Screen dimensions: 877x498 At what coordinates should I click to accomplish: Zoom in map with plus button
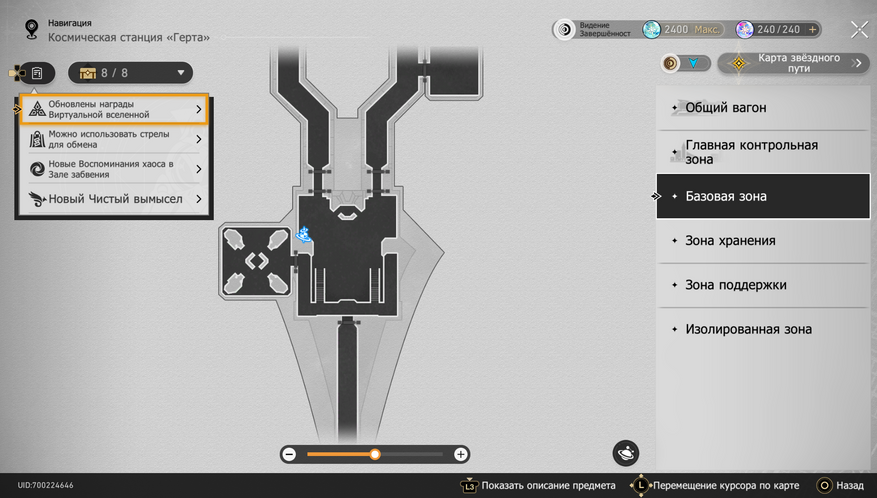[x=460, y=454]
